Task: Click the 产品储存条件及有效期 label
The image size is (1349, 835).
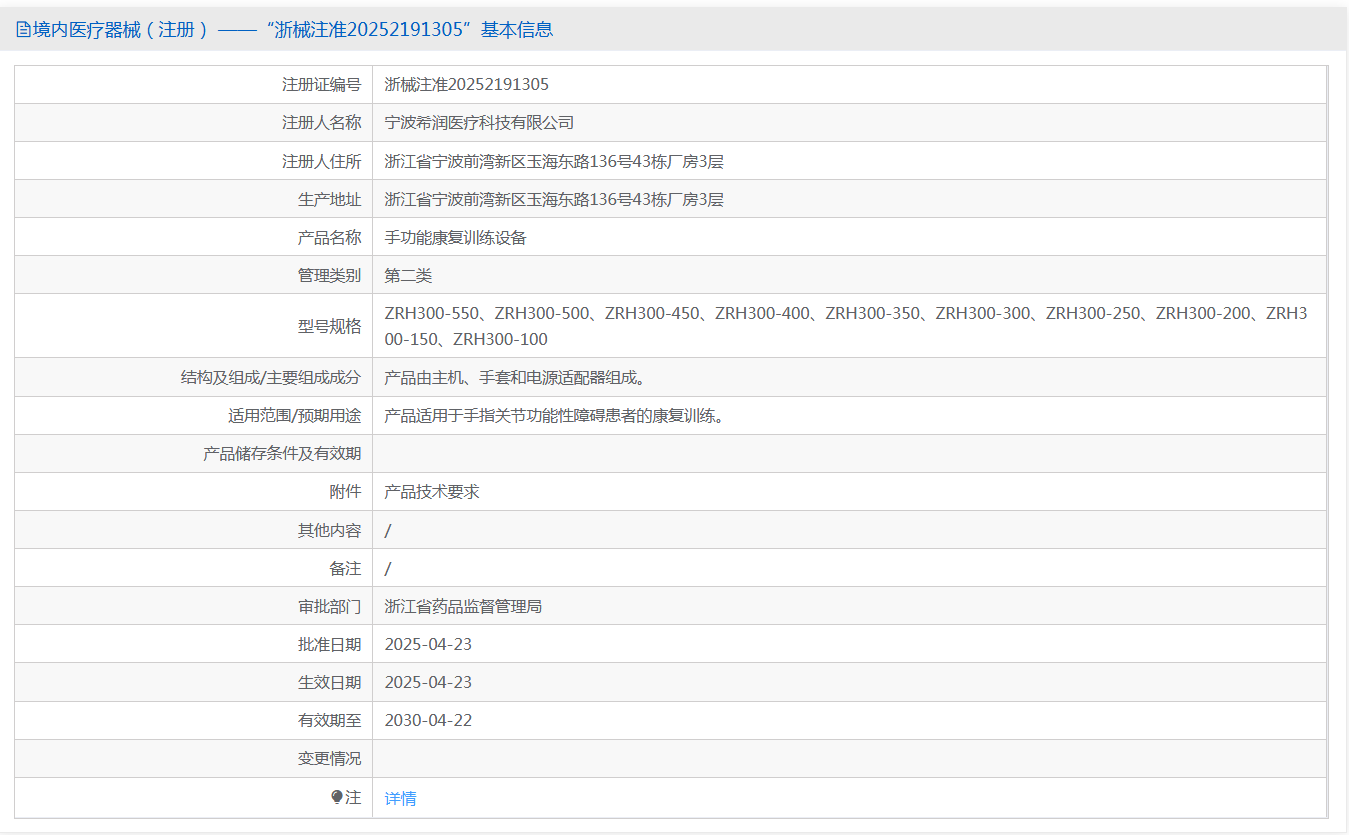Action: (x=282, y=454)
